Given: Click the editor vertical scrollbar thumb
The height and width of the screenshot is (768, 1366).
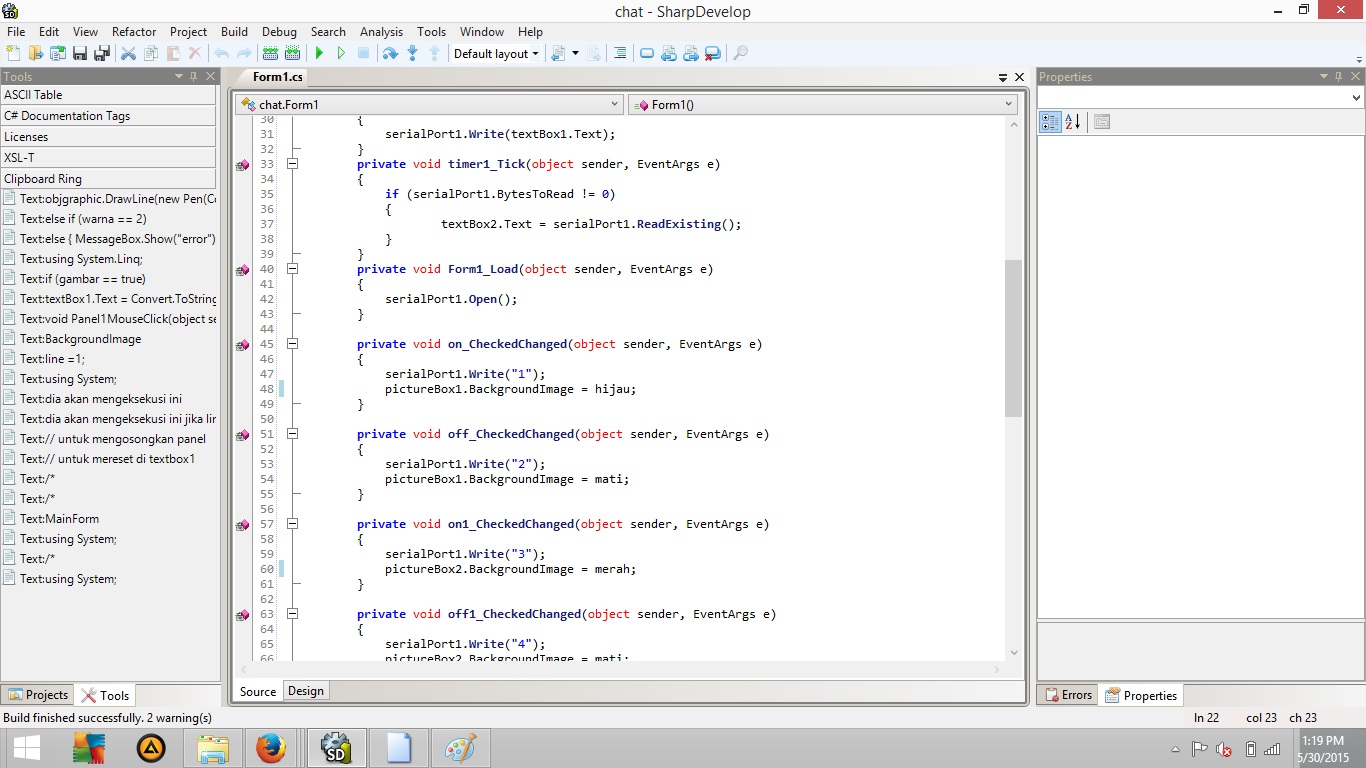Looking at the screenshot, I should [x=1013, y=338].
